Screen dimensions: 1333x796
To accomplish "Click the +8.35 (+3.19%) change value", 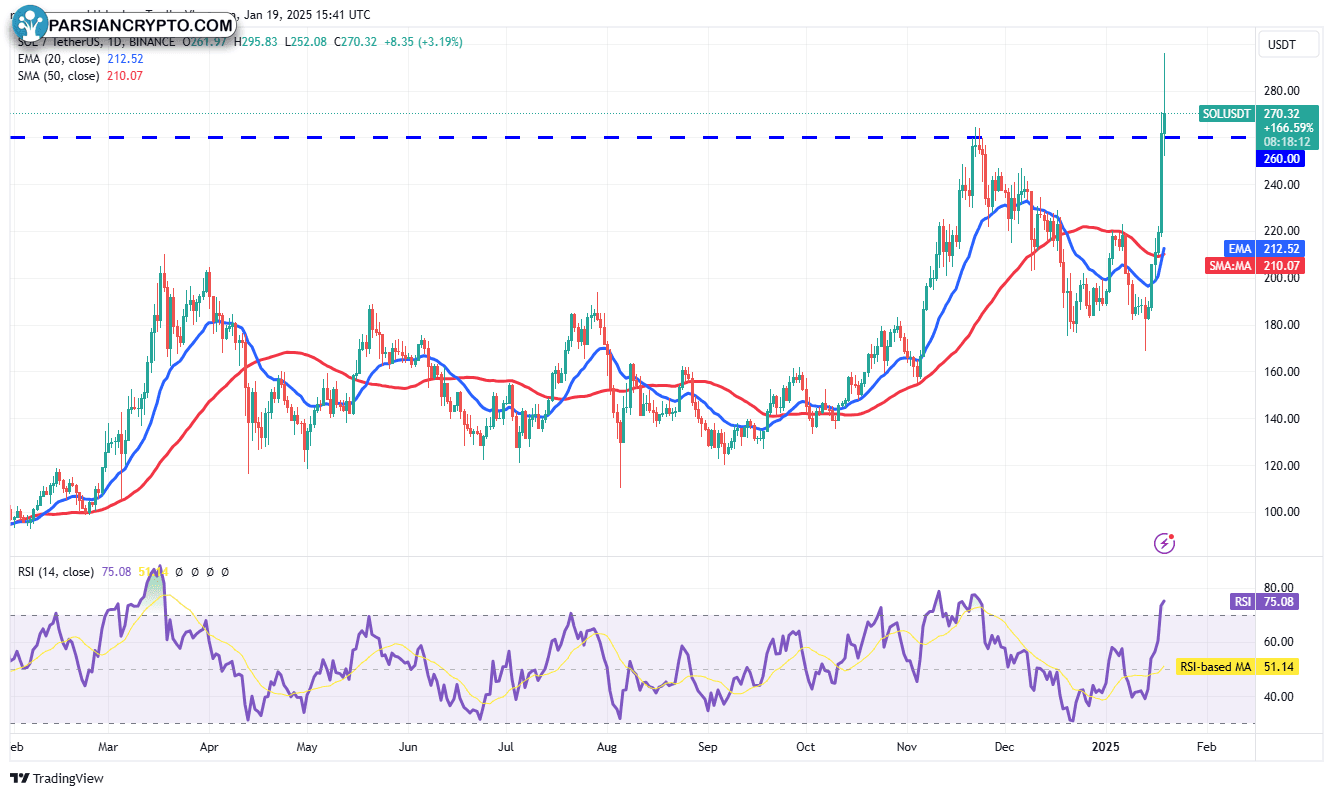I will 421,42.
